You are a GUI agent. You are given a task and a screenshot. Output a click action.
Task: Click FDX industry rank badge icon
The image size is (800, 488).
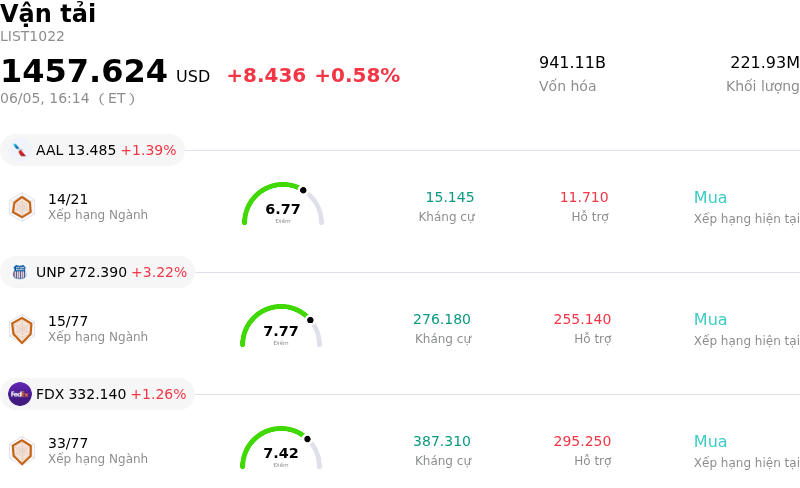pyautogui.click(x=22, y=451)
